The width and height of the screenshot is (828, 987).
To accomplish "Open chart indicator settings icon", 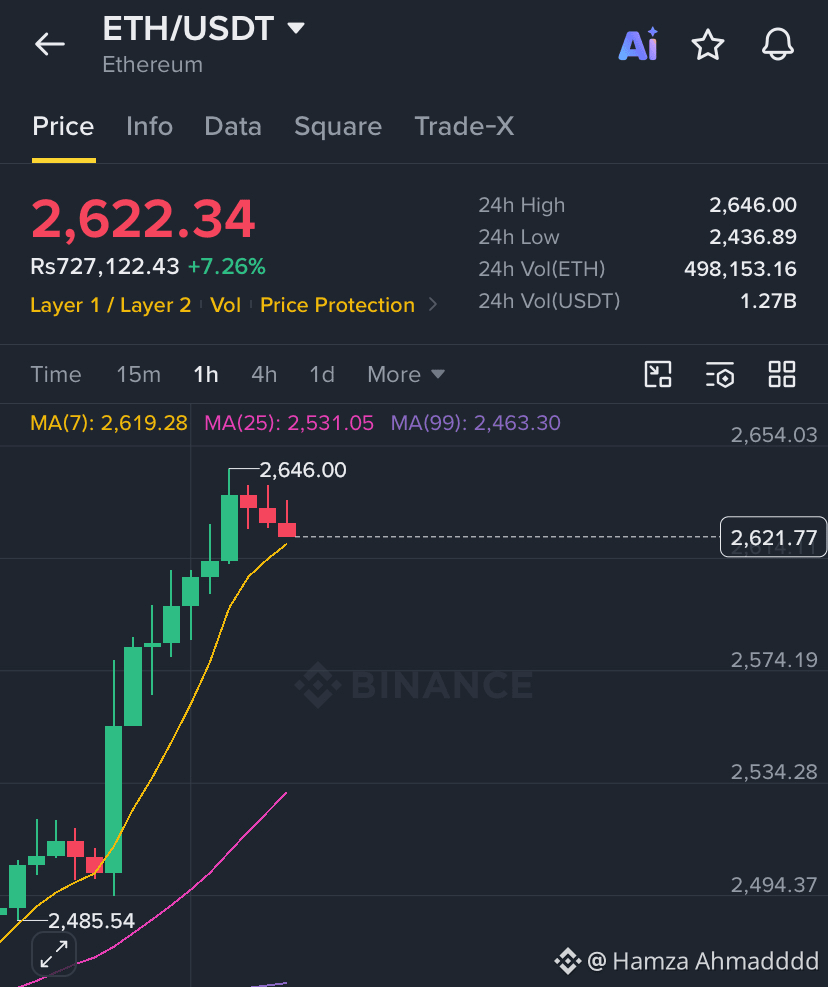I will coord(720,374).
